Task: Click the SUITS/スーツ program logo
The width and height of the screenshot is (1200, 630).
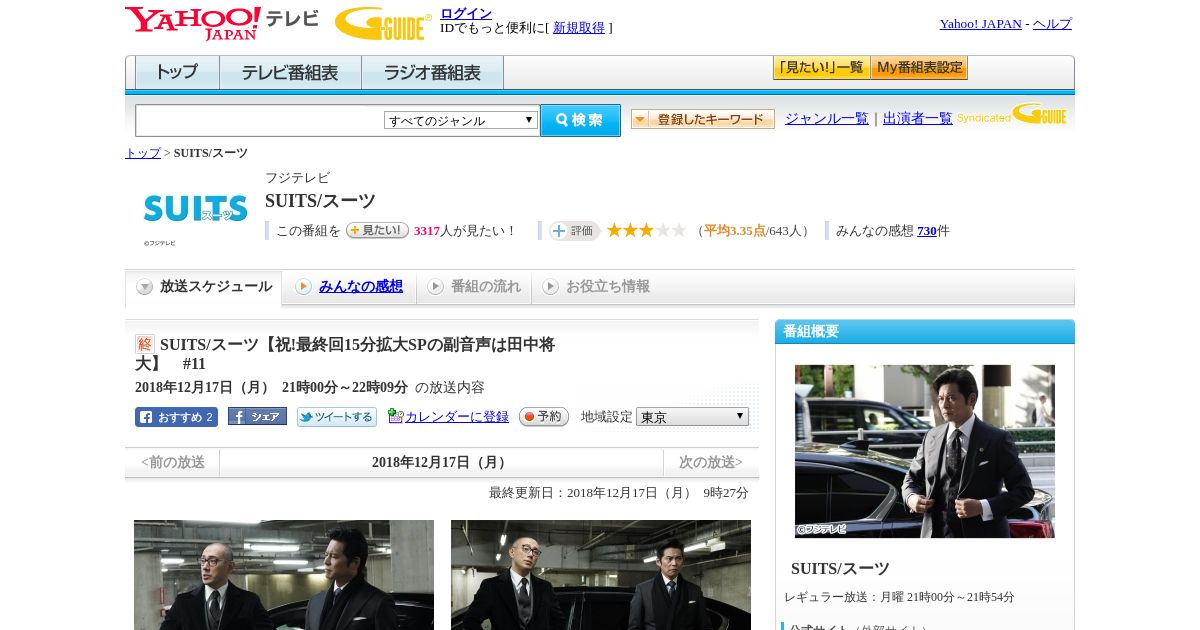Action: pyautogui.click(x=195, y=209)
